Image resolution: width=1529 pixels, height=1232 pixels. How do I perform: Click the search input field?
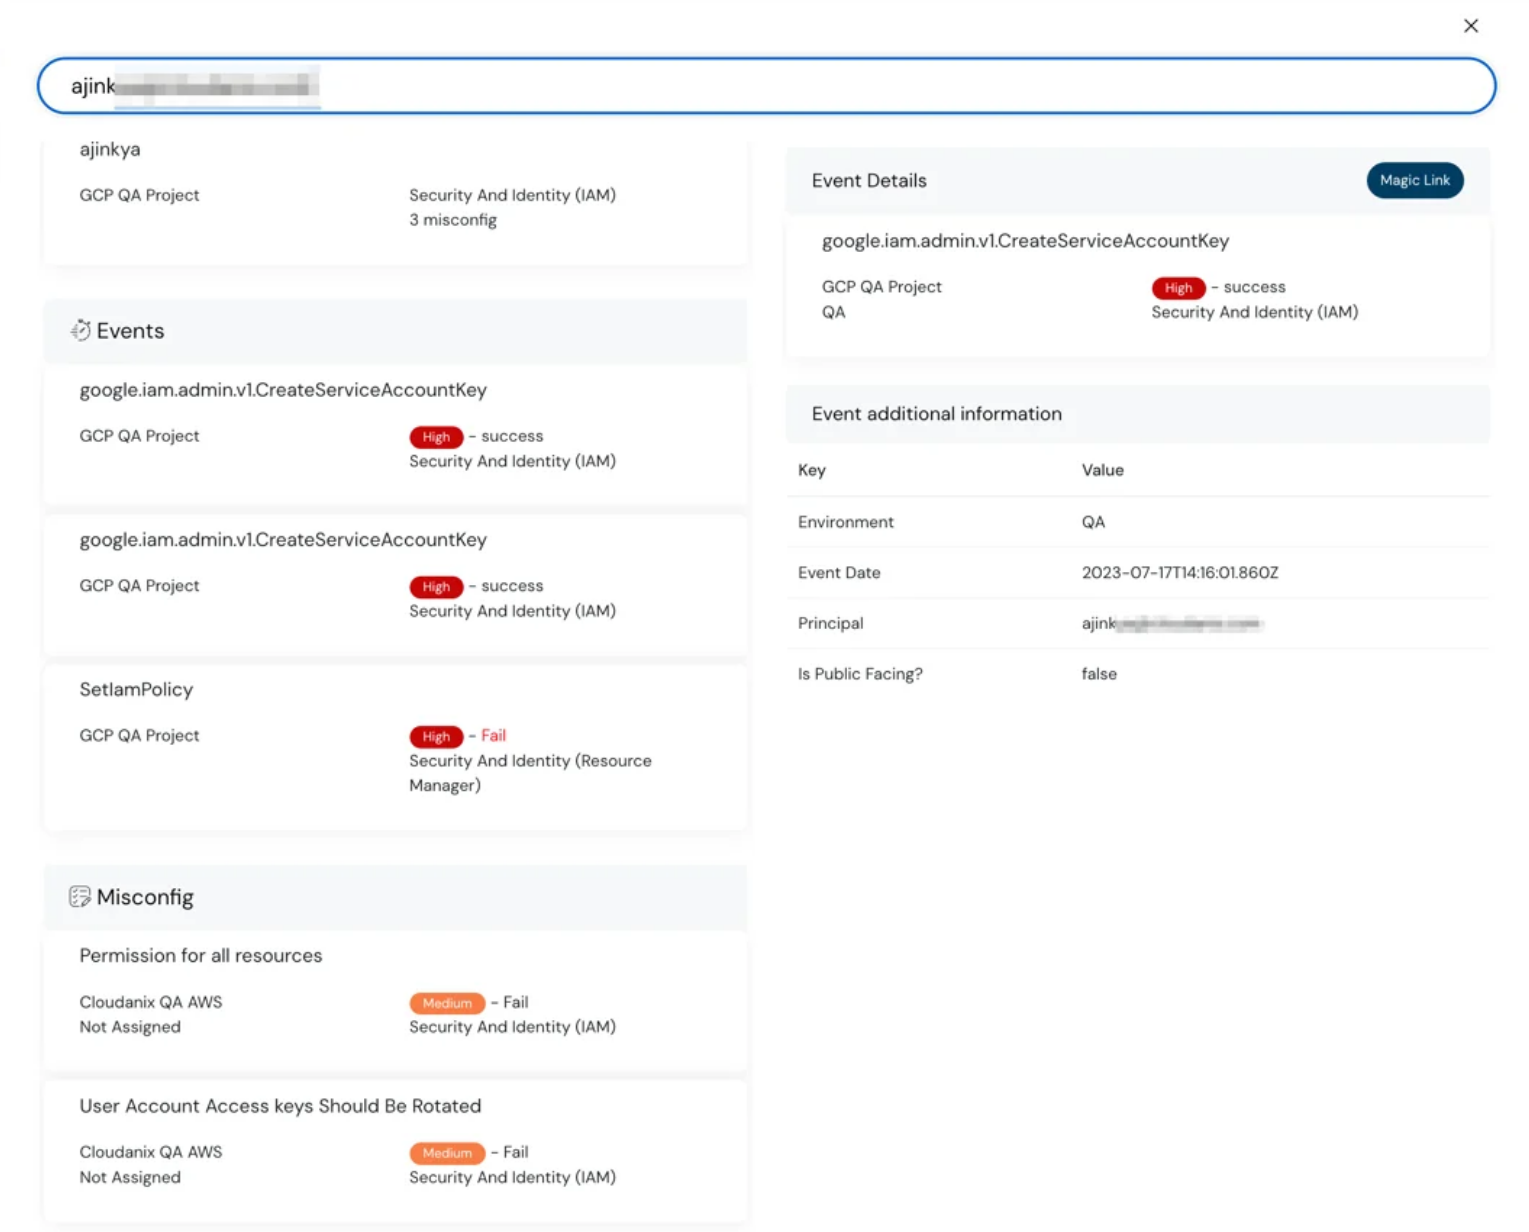click(766, 86)
